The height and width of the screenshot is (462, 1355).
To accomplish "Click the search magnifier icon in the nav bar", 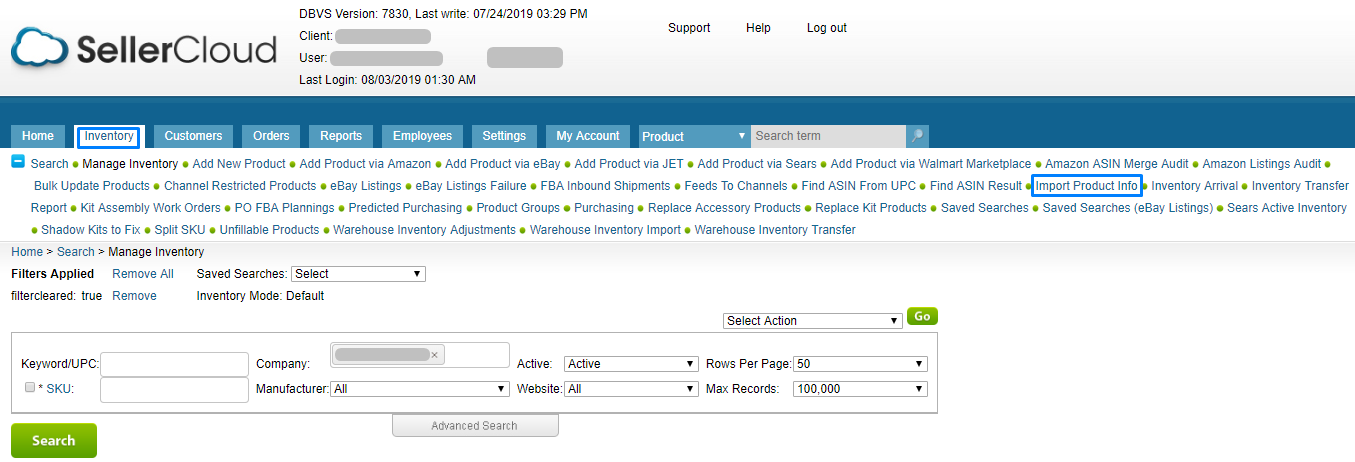I will pyautogui.click(x=917, y=136).
